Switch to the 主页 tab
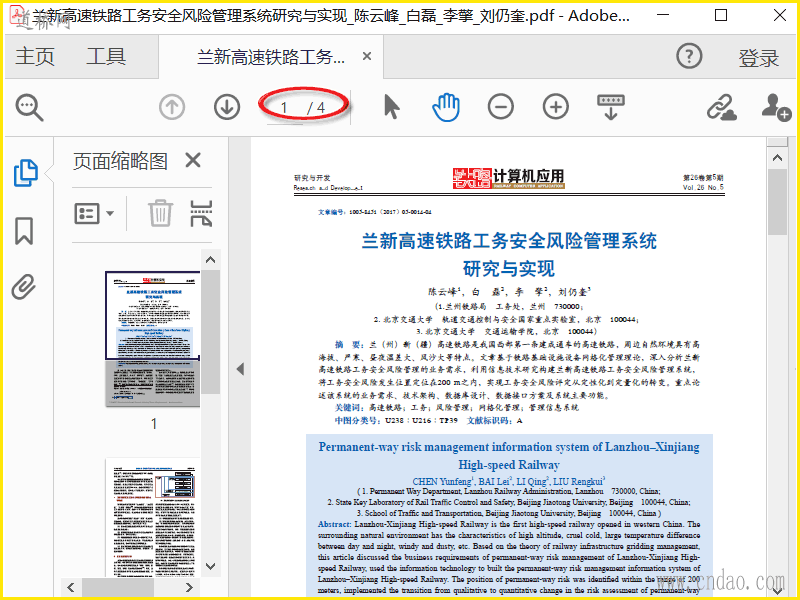This screenshot has height=600, width=800. tap(35, 56)
